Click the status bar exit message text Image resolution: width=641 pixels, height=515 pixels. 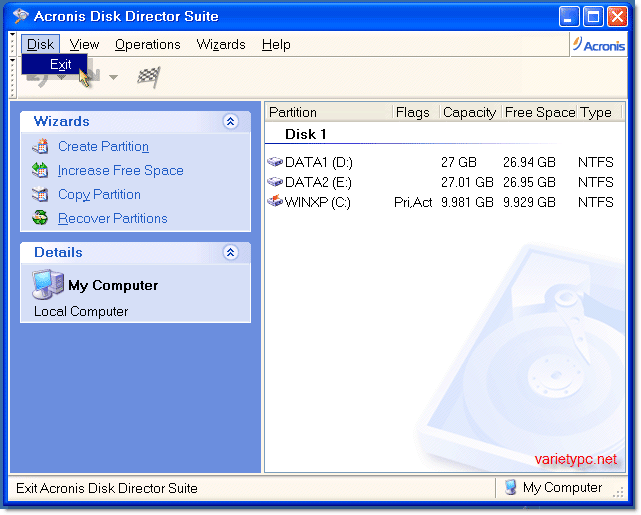pos(107,488)
